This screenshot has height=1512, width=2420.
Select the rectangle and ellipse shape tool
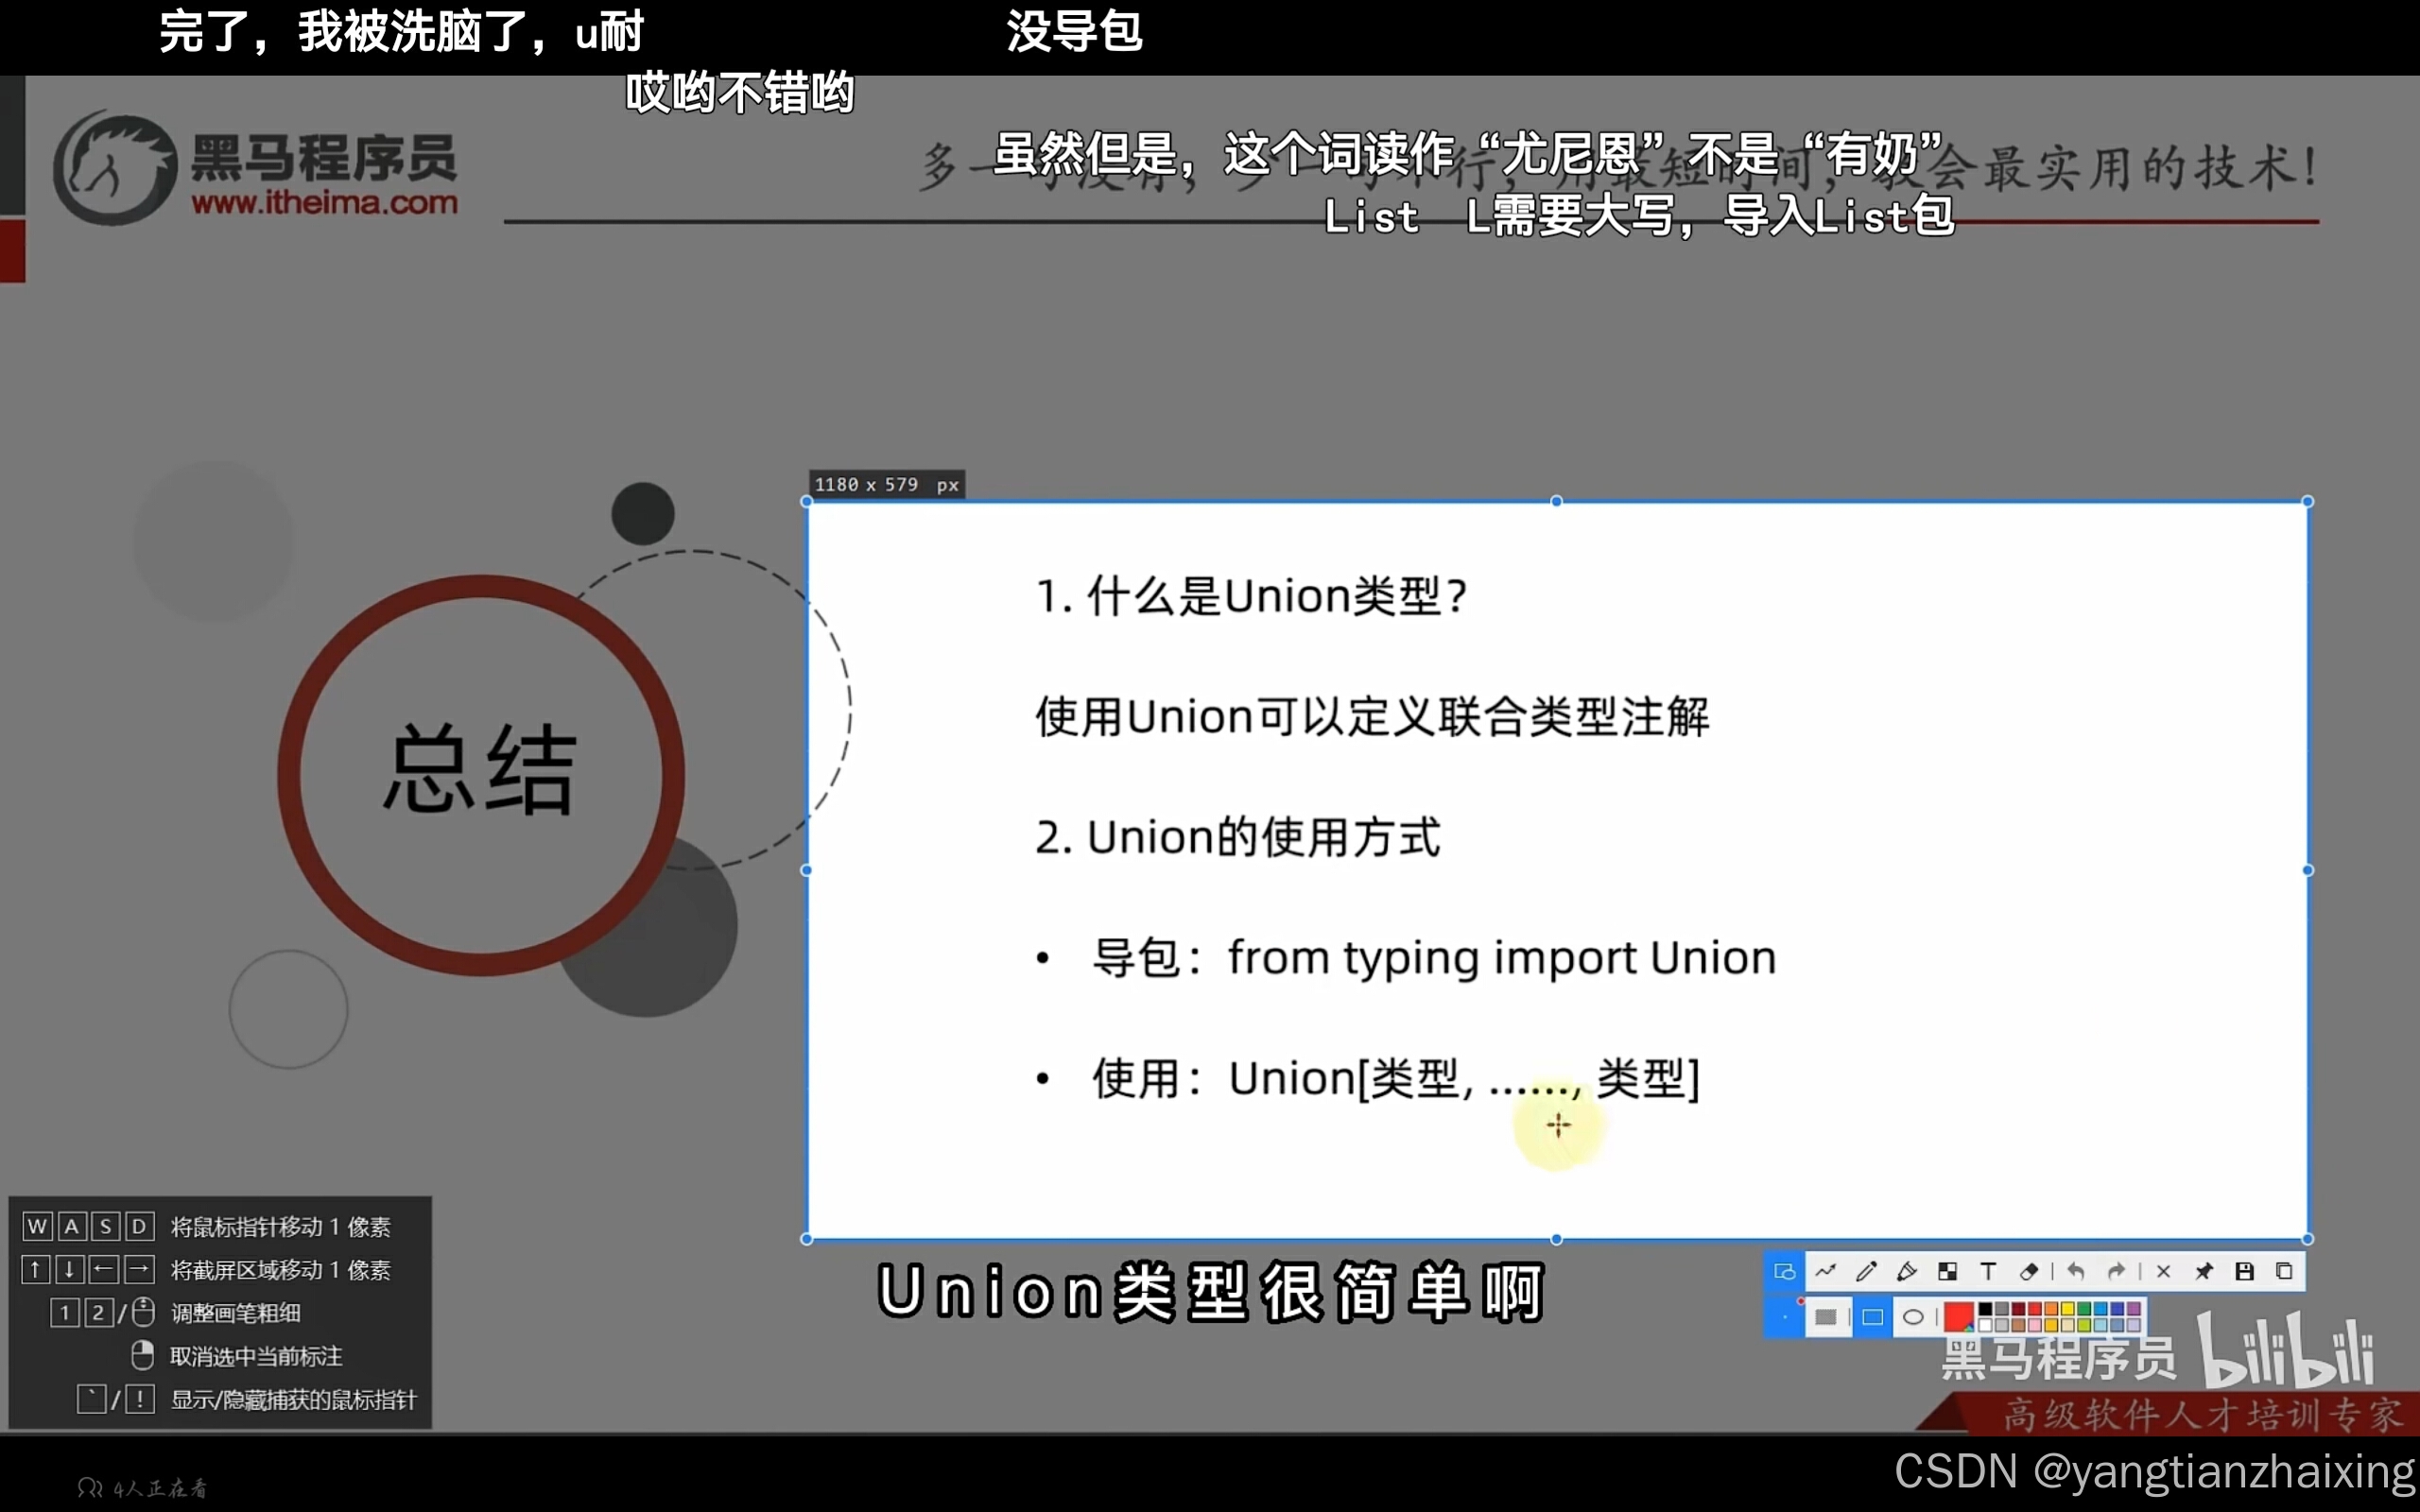pos(1785,1272)
